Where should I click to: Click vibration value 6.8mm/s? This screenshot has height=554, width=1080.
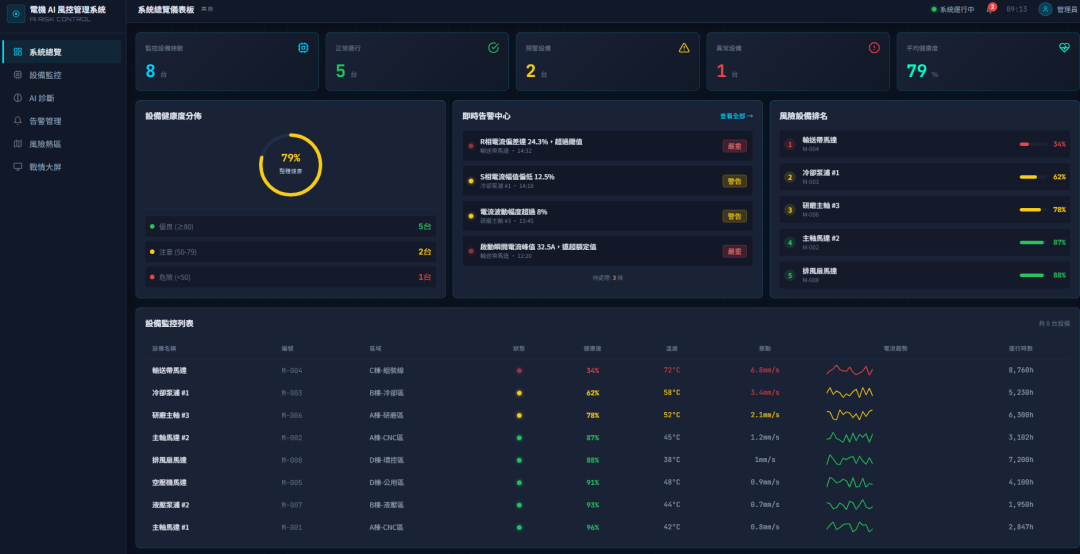pyautogui.click(x=765, y=371)
